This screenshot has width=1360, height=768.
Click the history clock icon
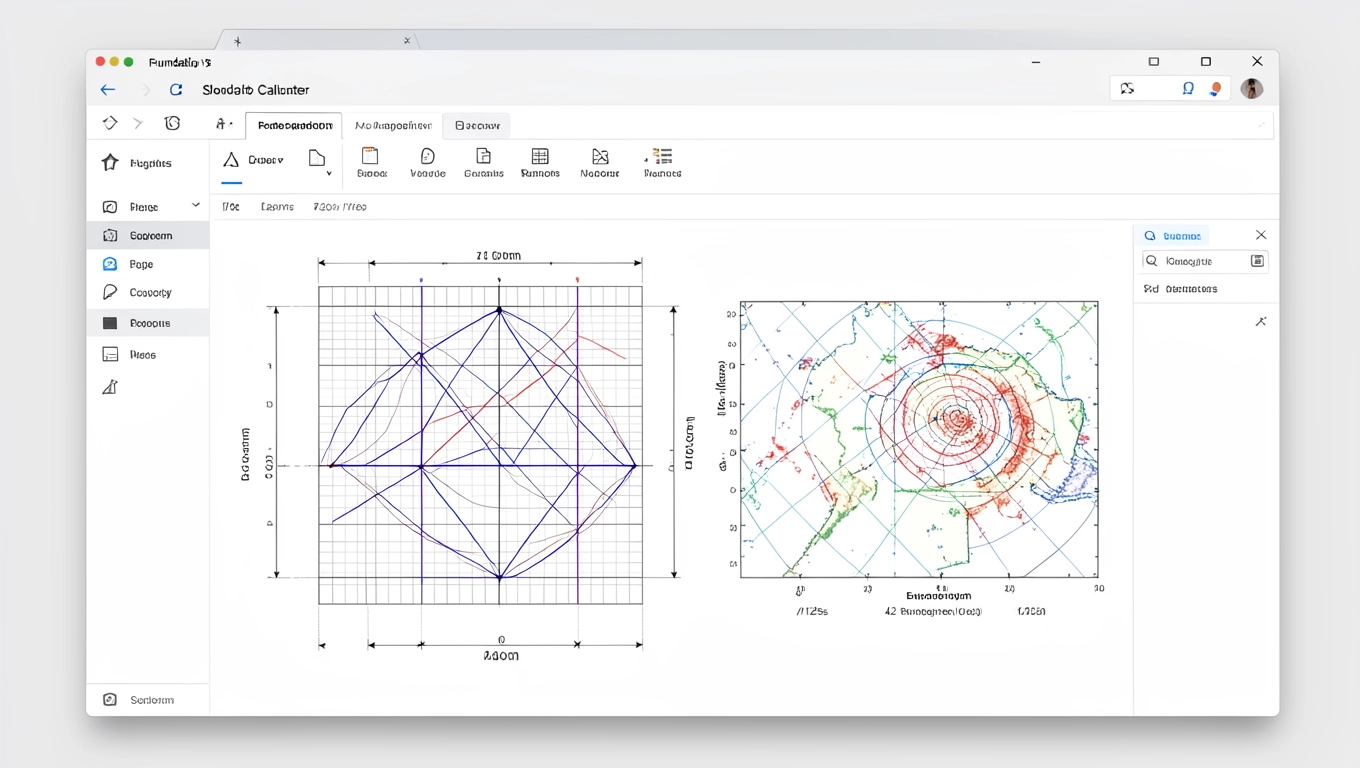coord(172,123)
